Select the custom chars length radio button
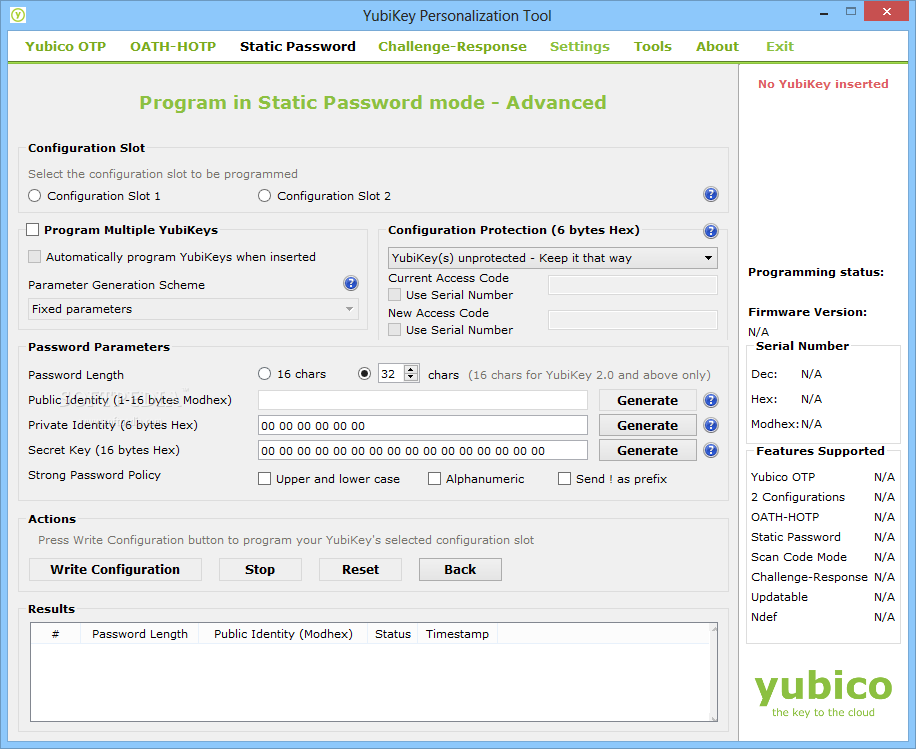The image size is (916, 749). click(x=365, y=374)
